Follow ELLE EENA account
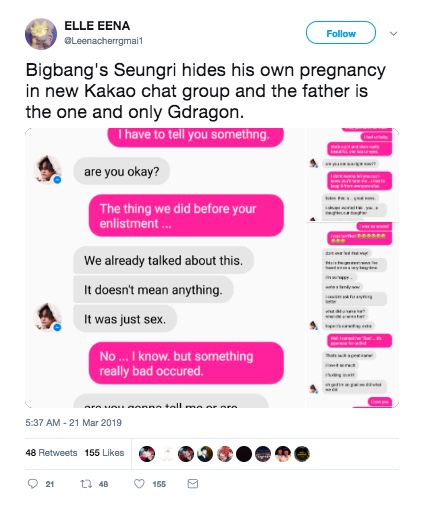Screen dimensions: 423x509 [341, 33]
